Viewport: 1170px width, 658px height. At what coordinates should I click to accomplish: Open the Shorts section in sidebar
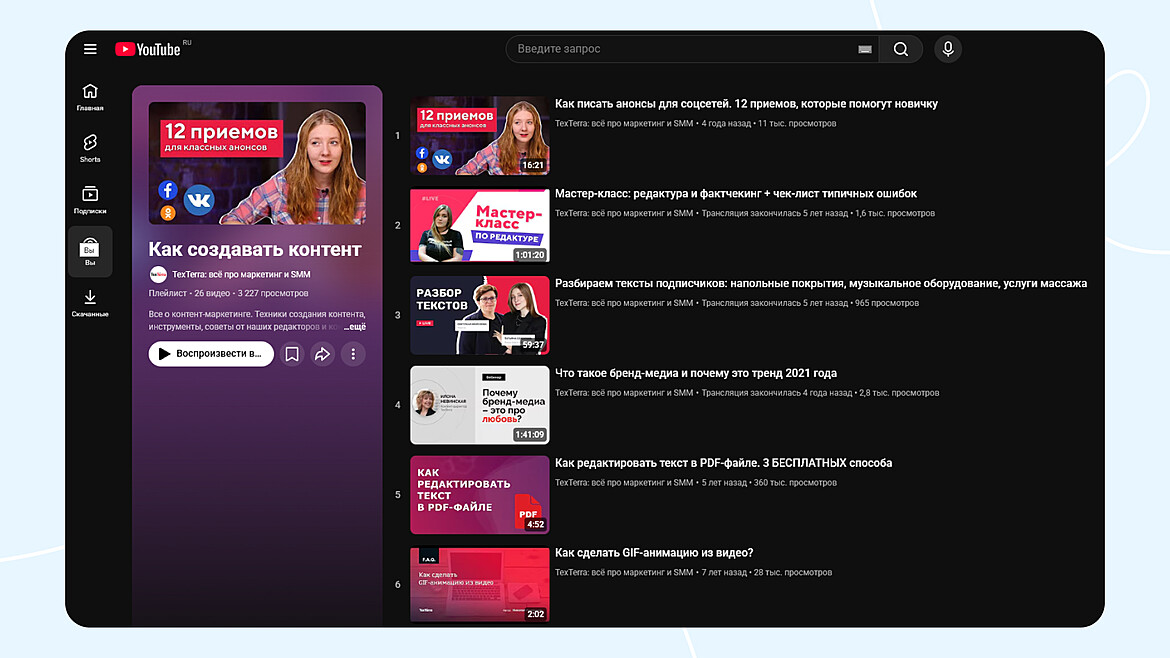coord(90,147)
